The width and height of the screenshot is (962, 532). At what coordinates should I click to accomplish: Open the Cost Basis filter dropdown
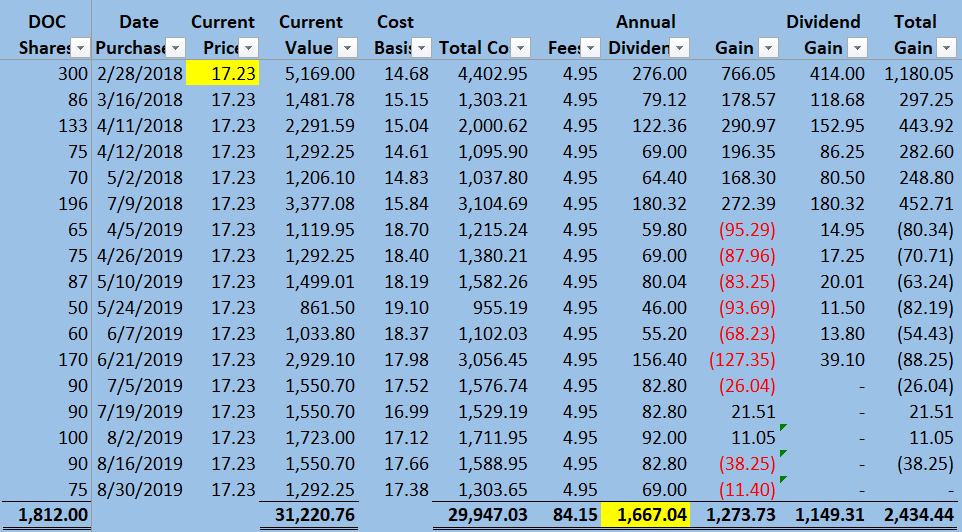pos(421,47)
